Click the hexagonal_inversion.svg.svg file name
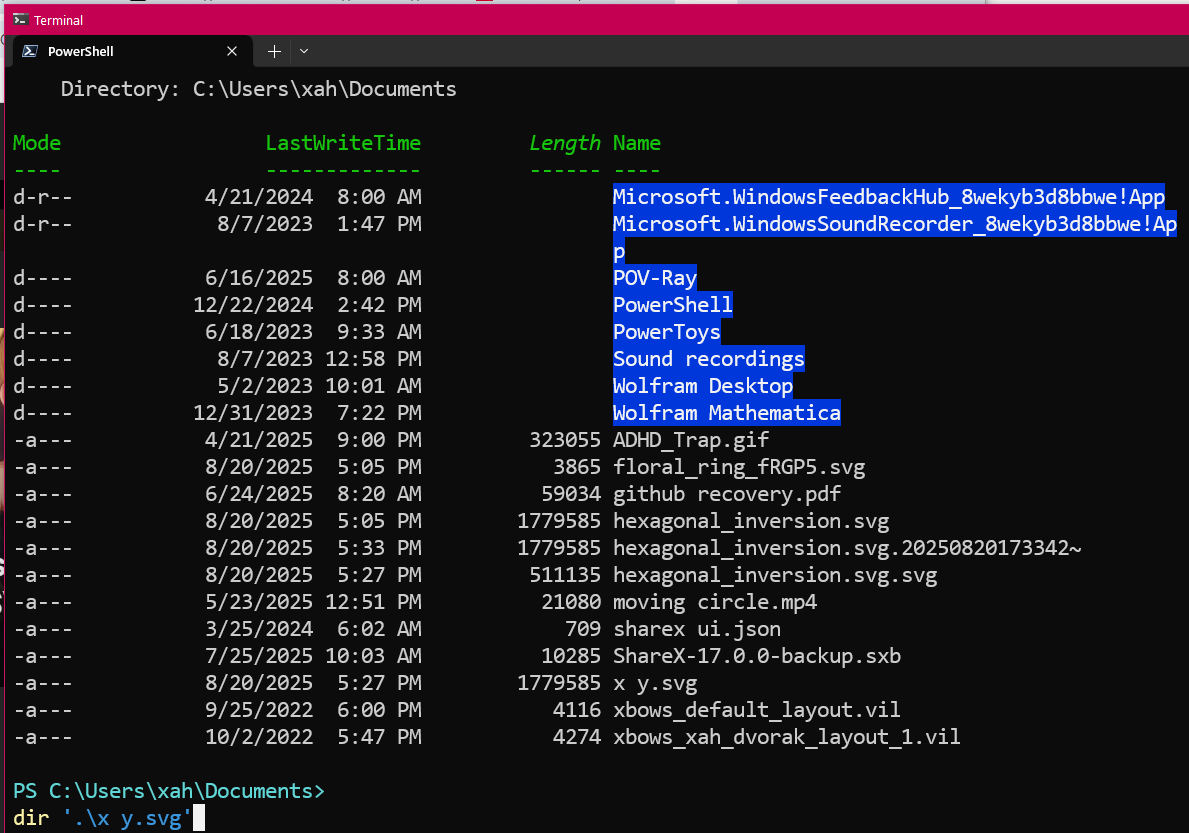The image size is (1189, 833). (x=775, y=575)
